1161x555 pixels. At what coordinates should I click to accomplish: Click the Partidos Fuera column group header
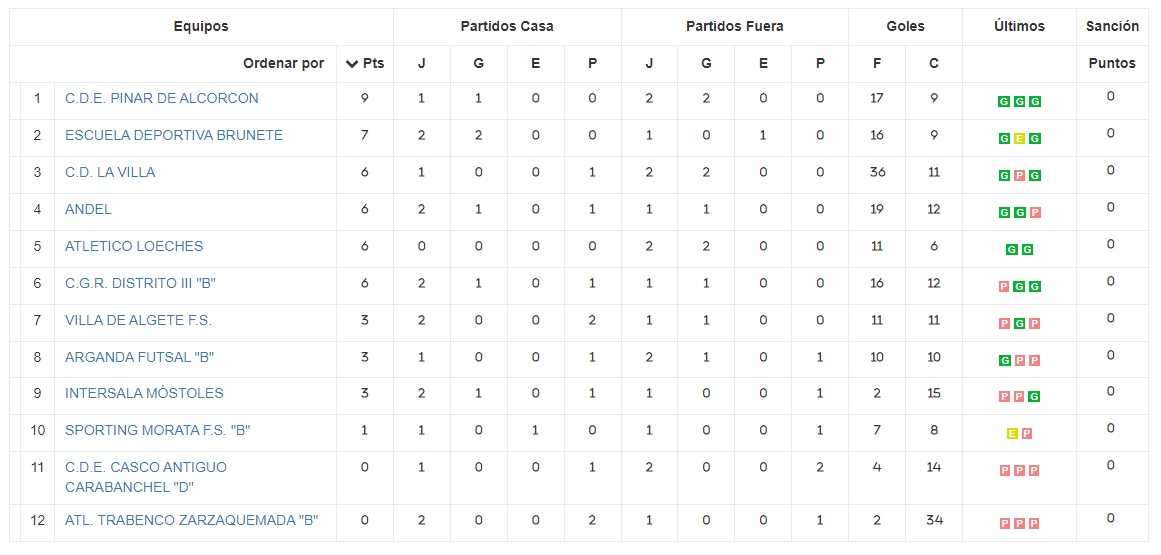point(734,27)
